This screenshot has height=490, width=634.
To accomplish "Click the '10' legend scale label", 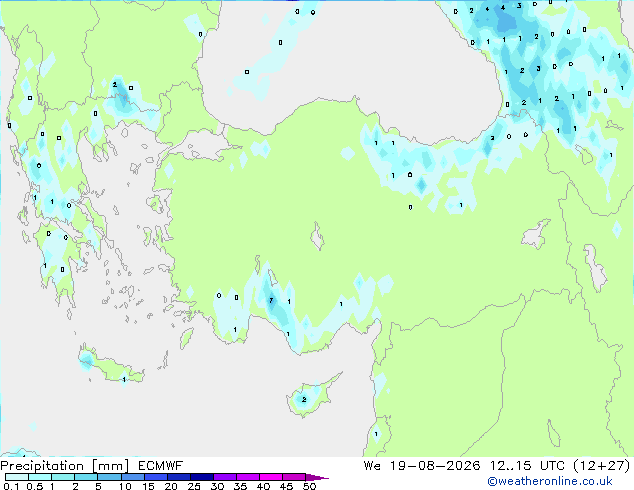I will pyautogui.click(x=125, y=486).
